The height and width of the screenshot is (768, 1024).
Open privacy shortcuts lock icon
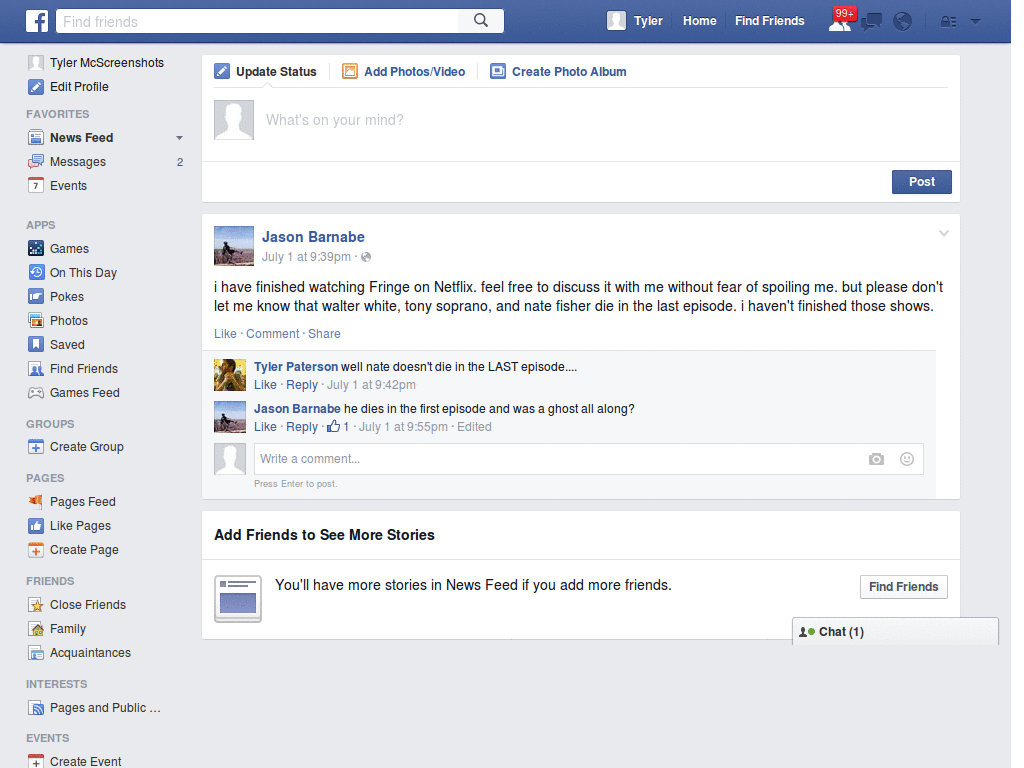948,22
